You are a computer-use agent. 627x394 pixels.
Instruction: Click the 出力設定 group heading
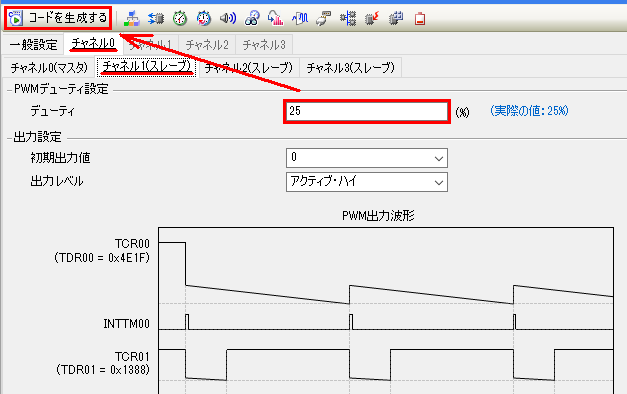click(38, 137)
